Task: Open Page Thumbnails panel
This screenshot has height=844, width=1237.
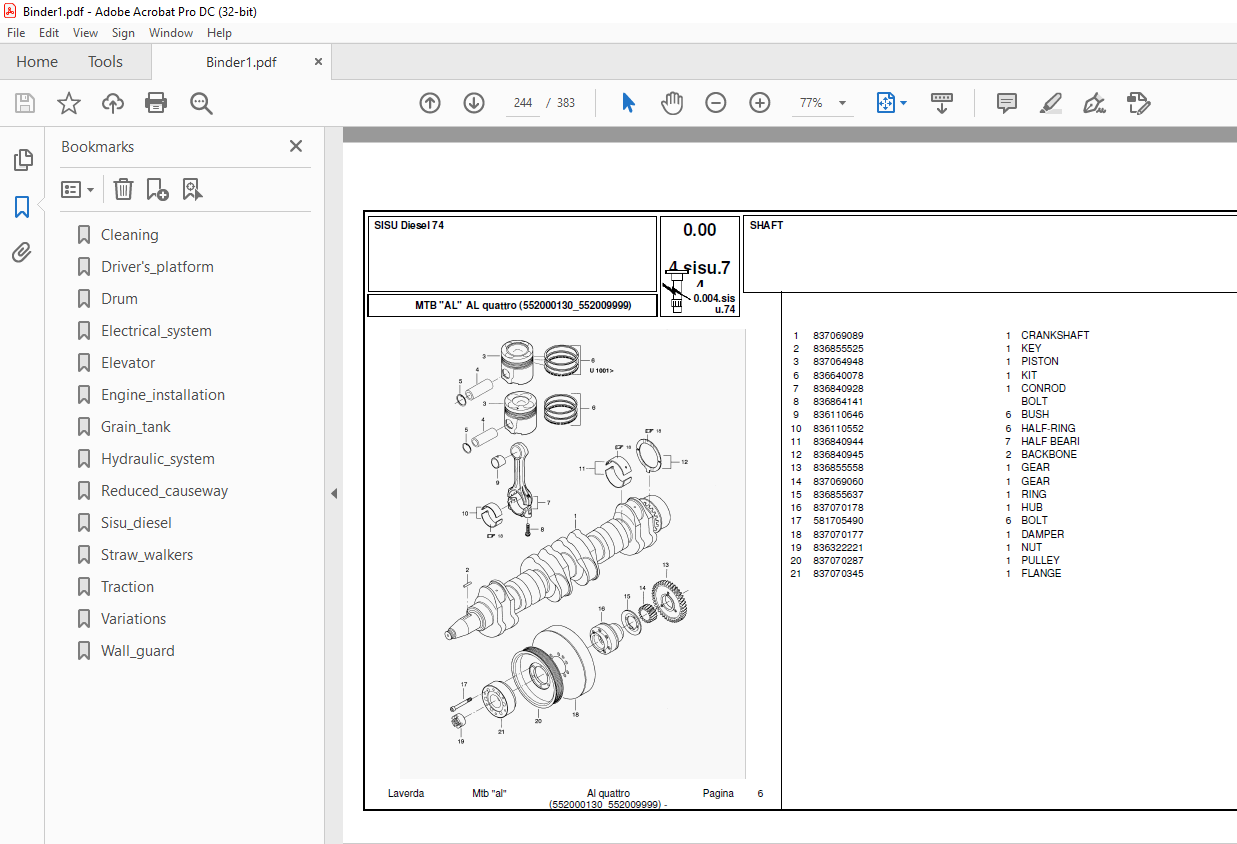Action: (22, 160)
